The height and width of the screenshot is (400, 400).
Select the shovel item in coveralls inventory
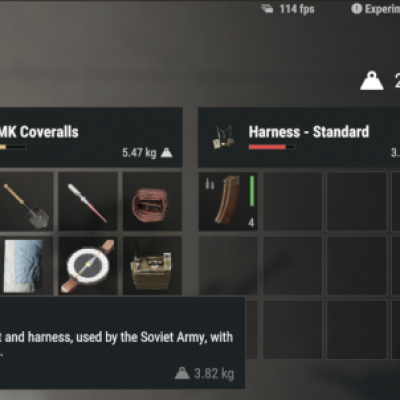[x=26, y=201]
